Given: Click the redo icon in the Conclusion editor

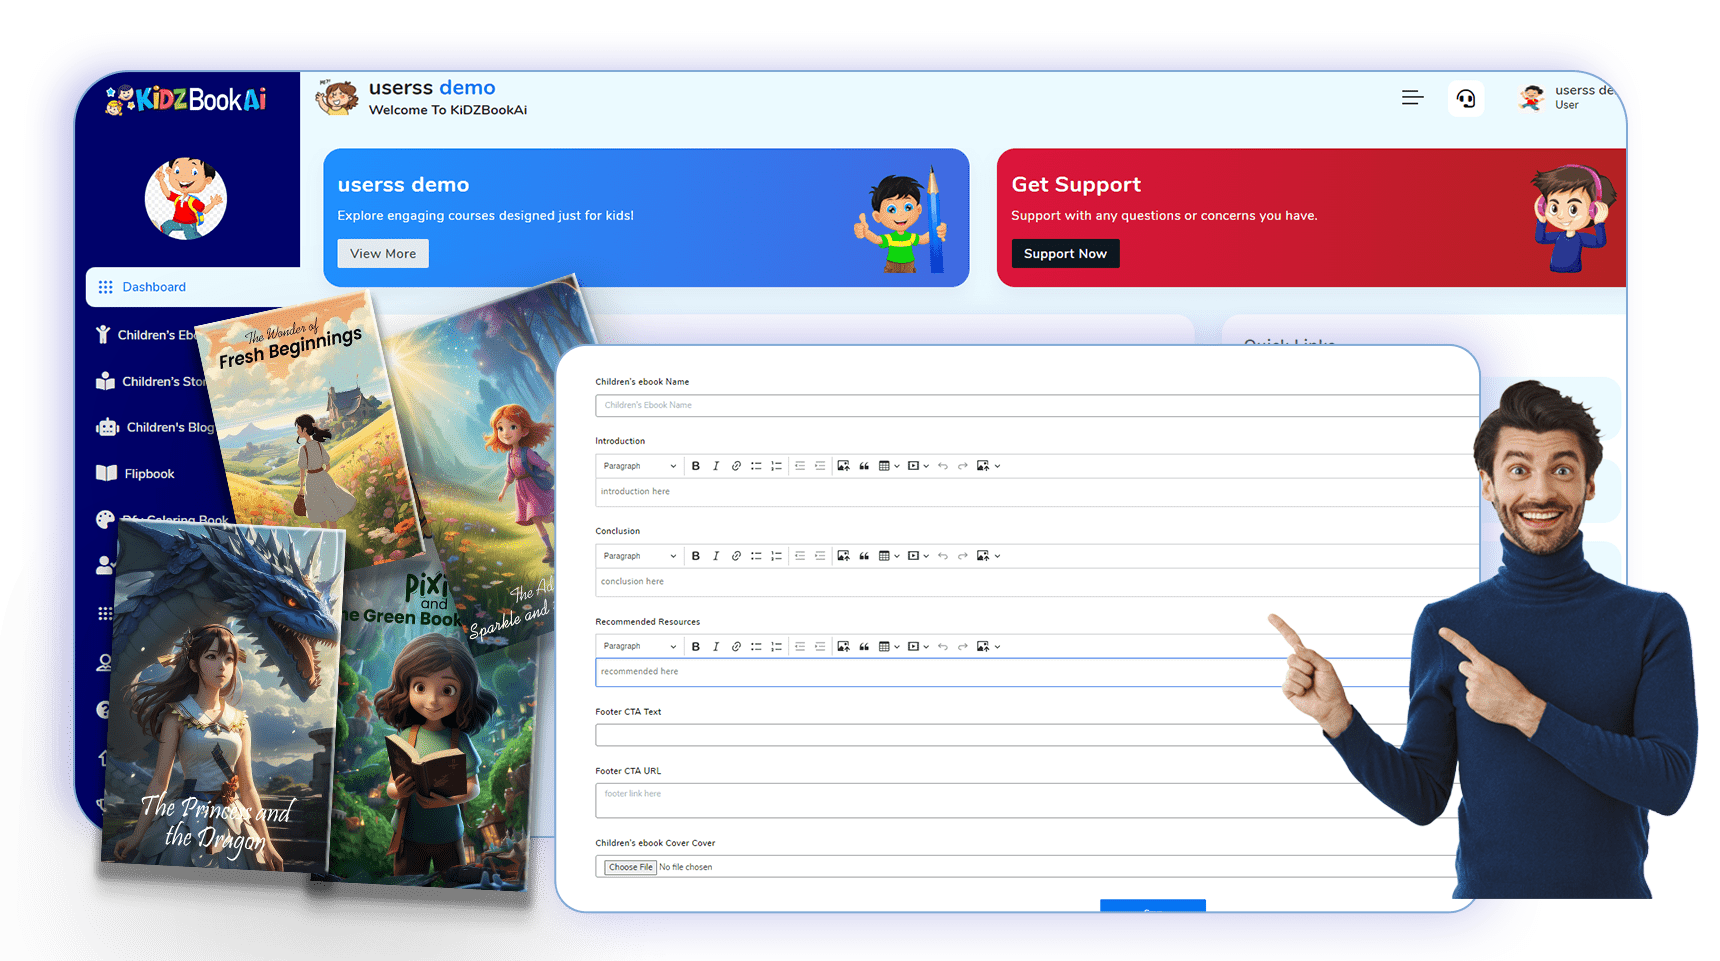Looking at the screenshot, I should click(x=962, y=556).
